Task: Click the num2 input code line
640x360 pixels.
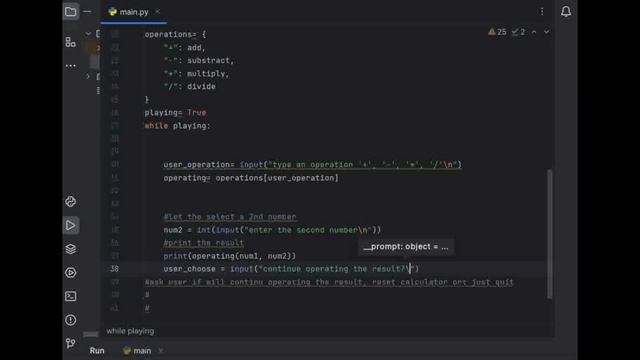Action: click(x=272, y=230)
